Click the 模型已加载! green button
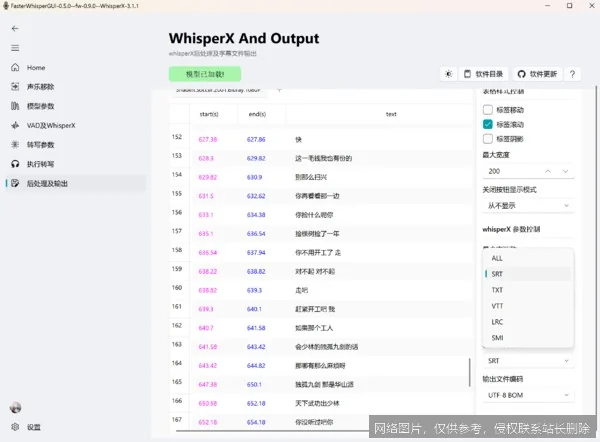 205,74
